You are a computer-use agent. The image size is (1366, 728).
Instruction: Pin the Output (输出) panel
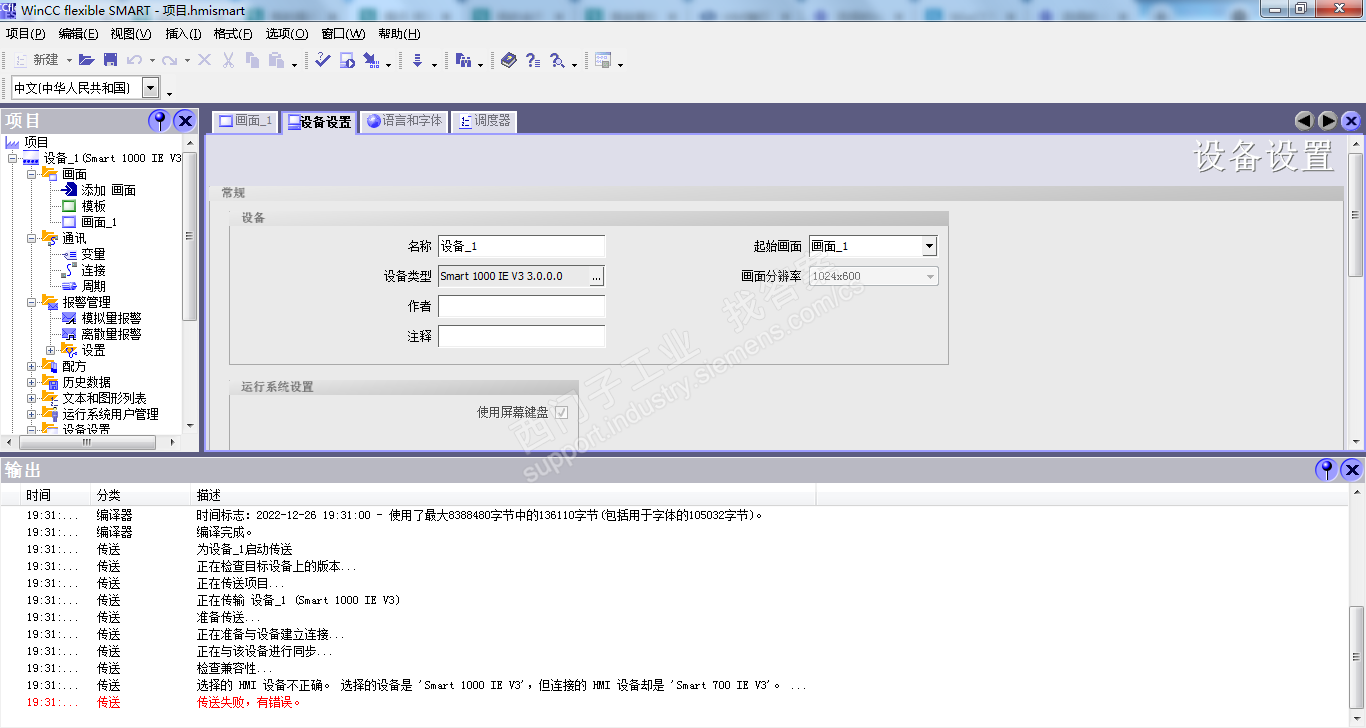tap(1326, 469)
